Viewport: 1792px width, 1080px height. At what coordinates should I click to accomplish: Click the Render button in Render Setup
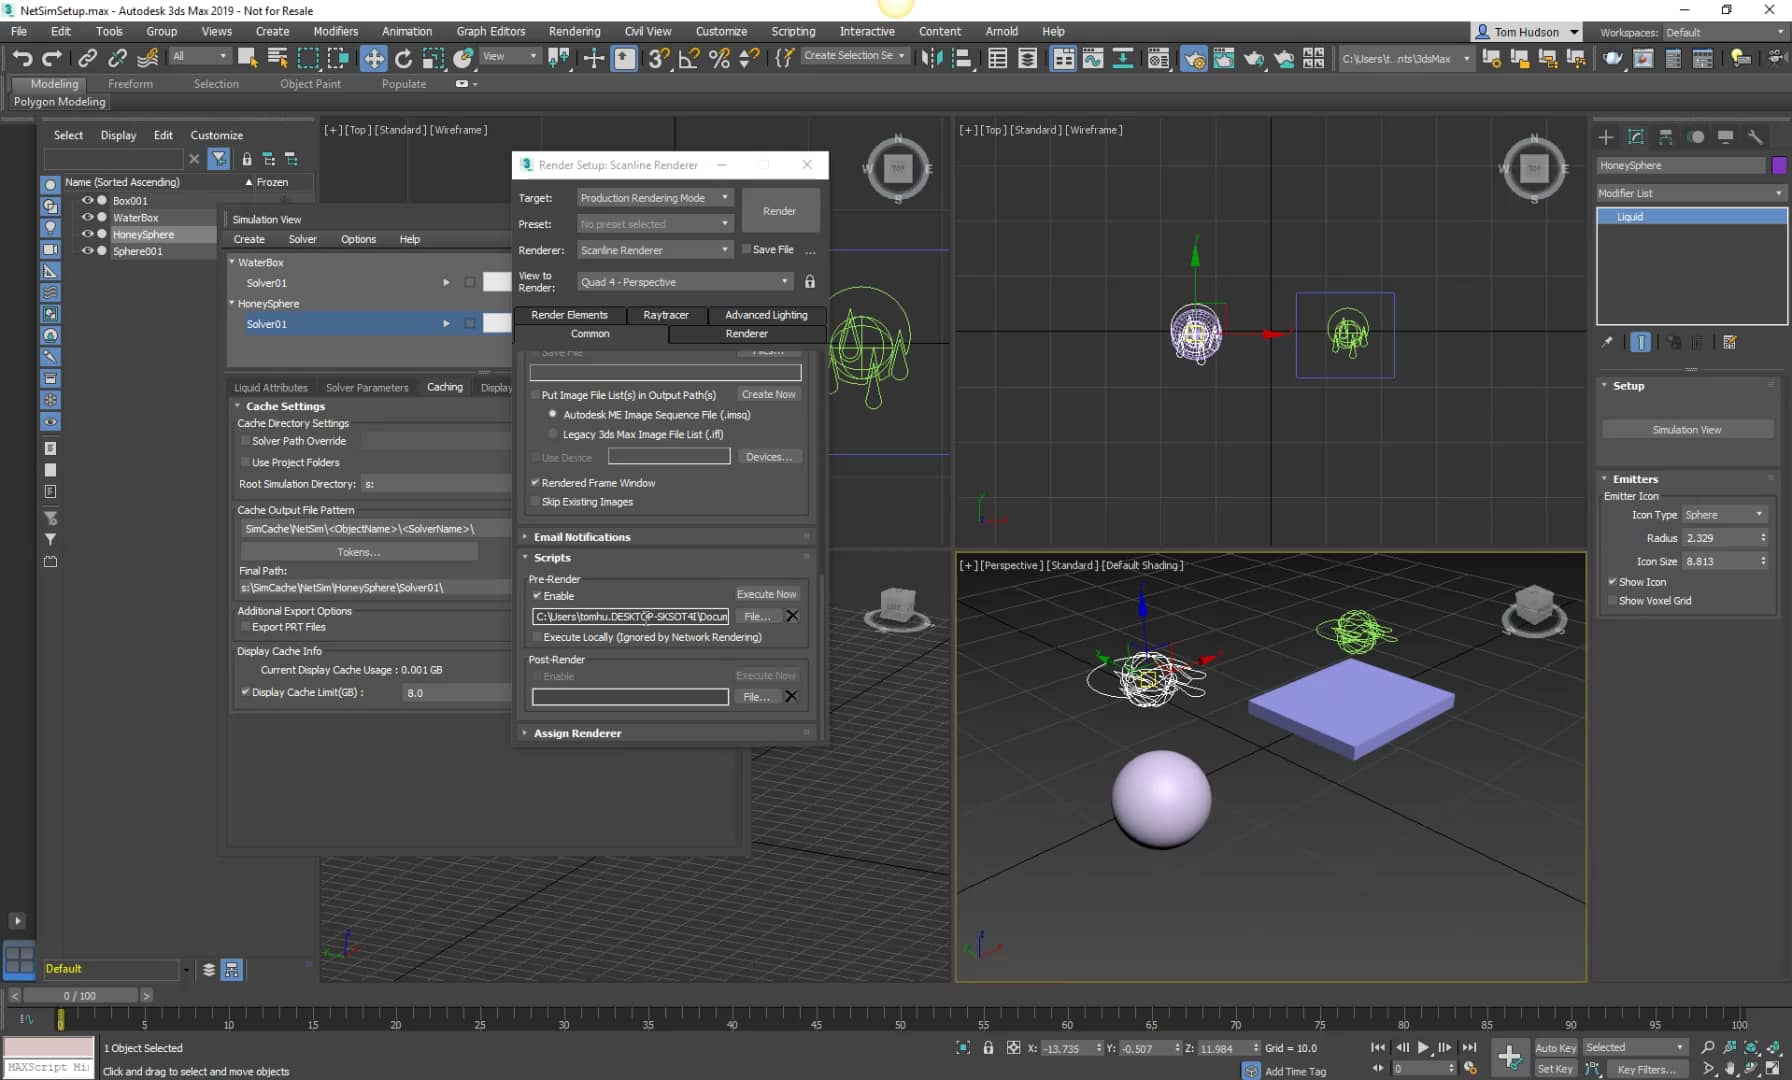coord(779,211)
